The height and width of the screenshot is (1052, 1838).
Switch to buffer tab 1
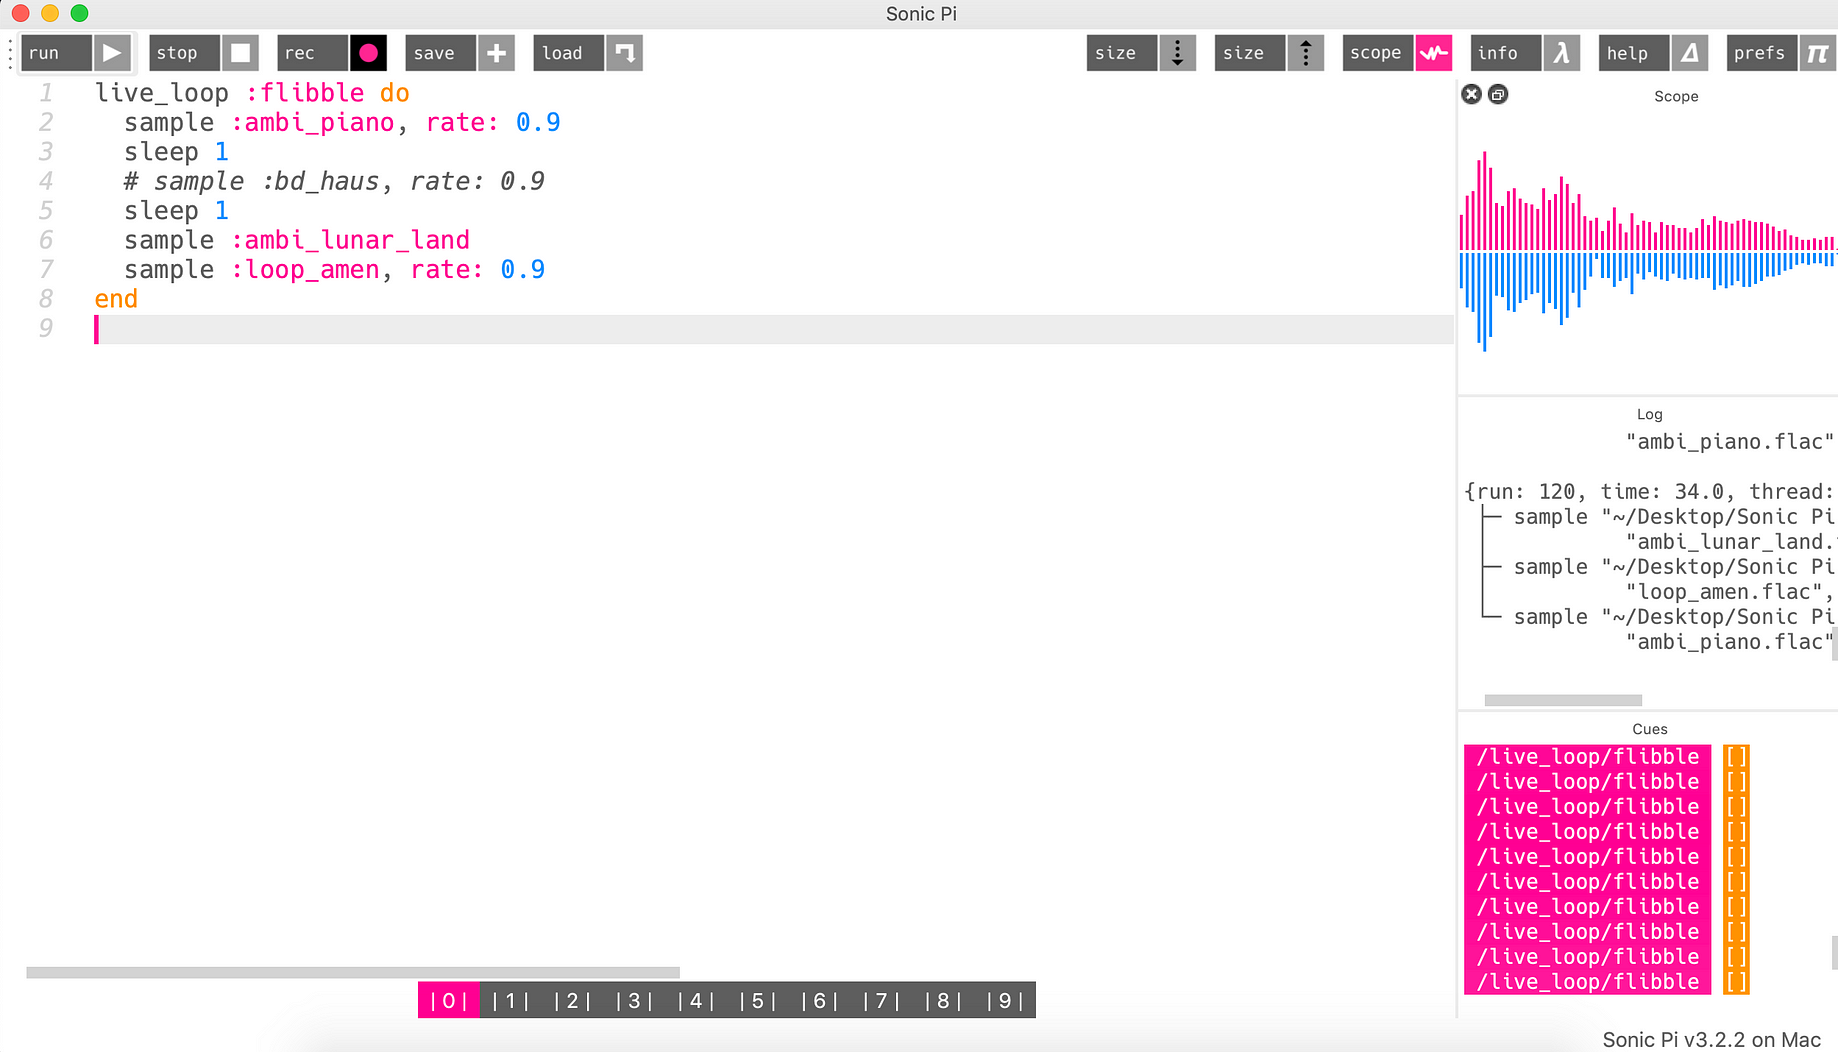click(510, 1000)
